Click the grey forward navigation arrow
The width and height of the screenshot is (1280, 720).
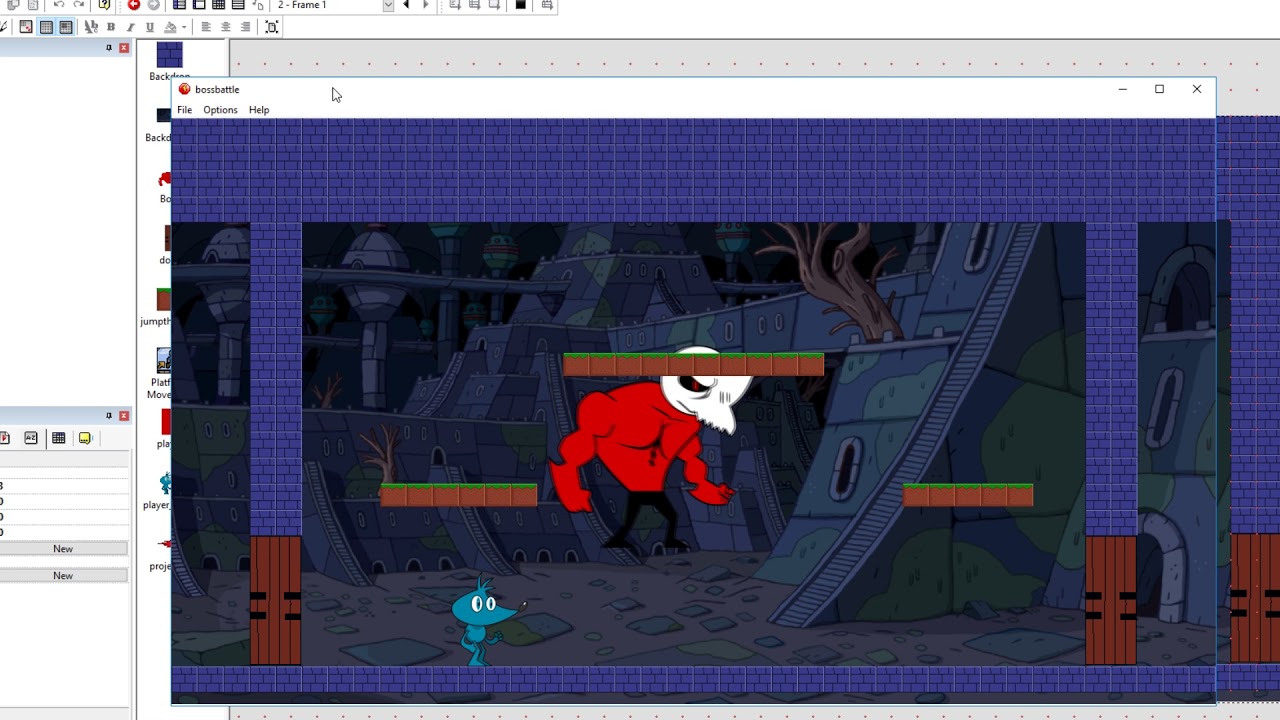(x=153, y=5)
